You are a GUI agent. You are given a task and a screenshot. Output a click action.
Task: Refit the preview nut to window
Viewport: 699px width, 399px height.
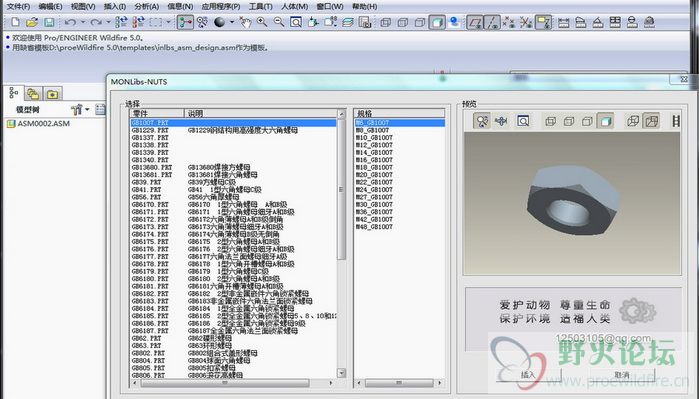click(x=523, y=121)
